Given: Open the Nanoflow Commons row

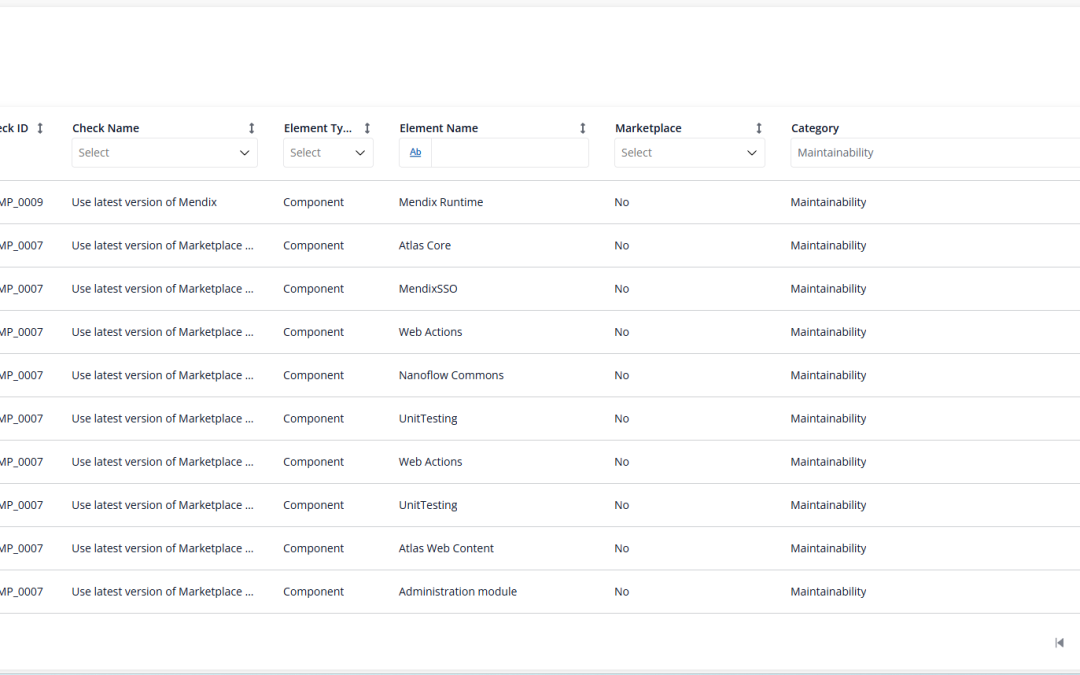Looking at the screenshot, I should [451, 375].
